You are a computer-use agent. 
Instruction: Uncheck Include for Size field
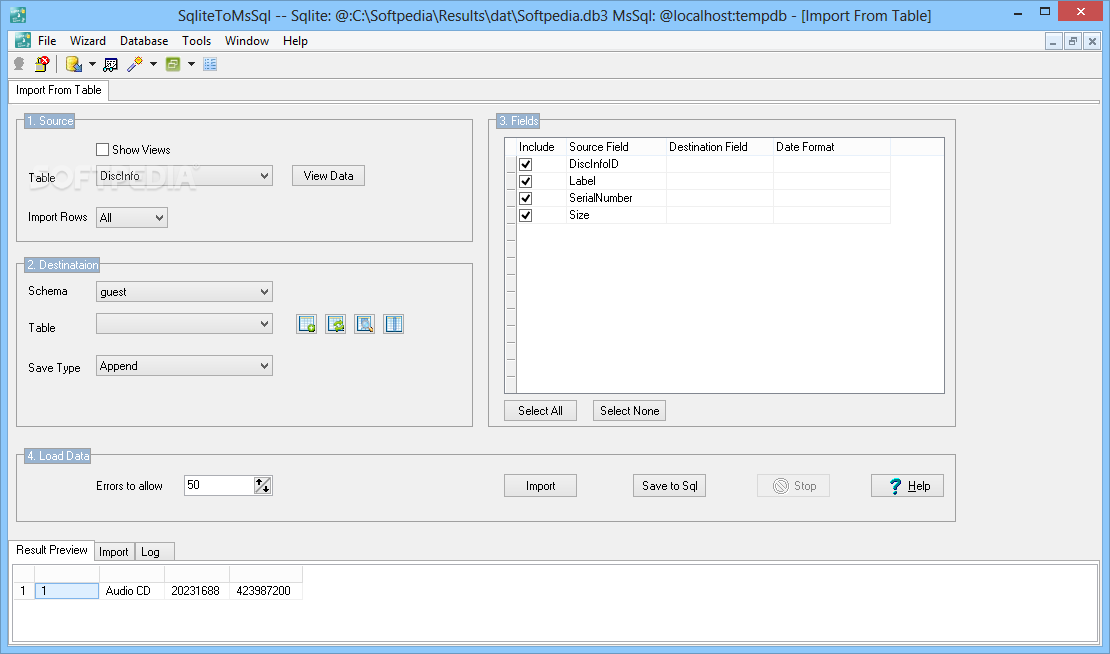pos(525,215)
